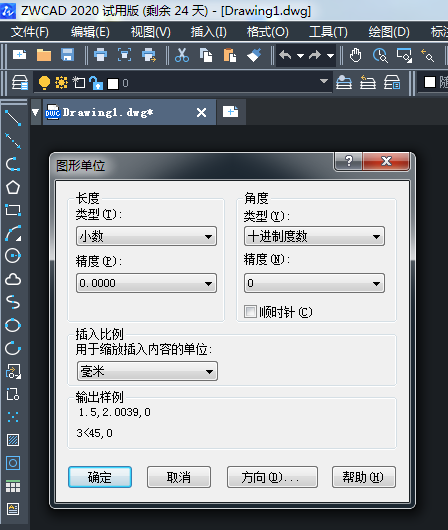448x530 pixels.
Task: Select the Revision Cloud tool
Action: pyautogui.click(x=13, y=279)
